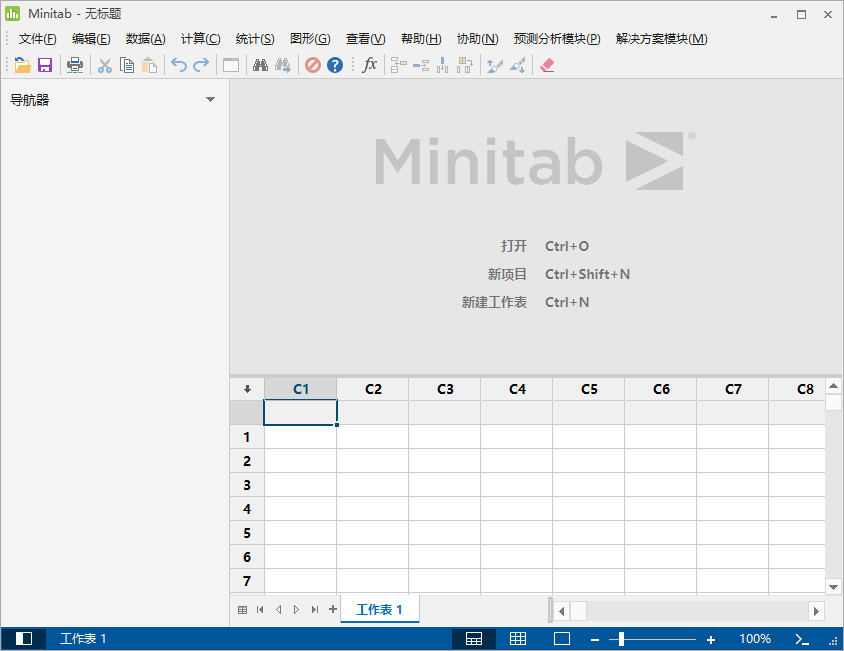This screenshot has width=844, height=651.
Task: Click the purple Save project icon
Action: [x=45, y=65]
